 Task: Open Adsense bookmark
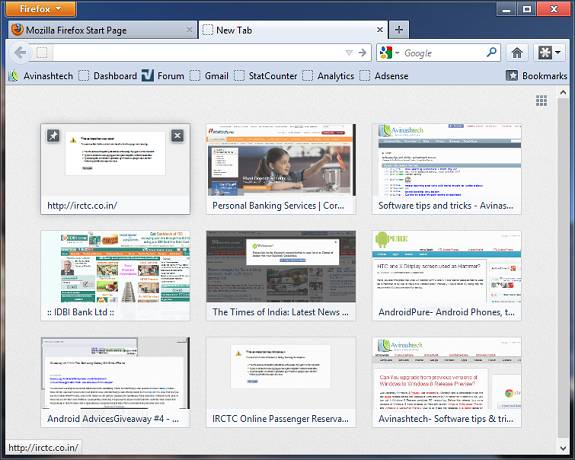coord(384,76)
